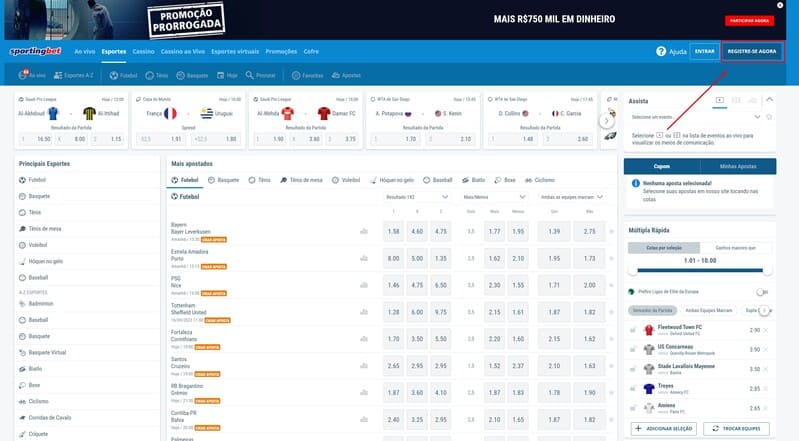Open Al Akhdoud vs Al Ittihad match card
Screen dimensions: 799x441
click(x=71, y=120)
